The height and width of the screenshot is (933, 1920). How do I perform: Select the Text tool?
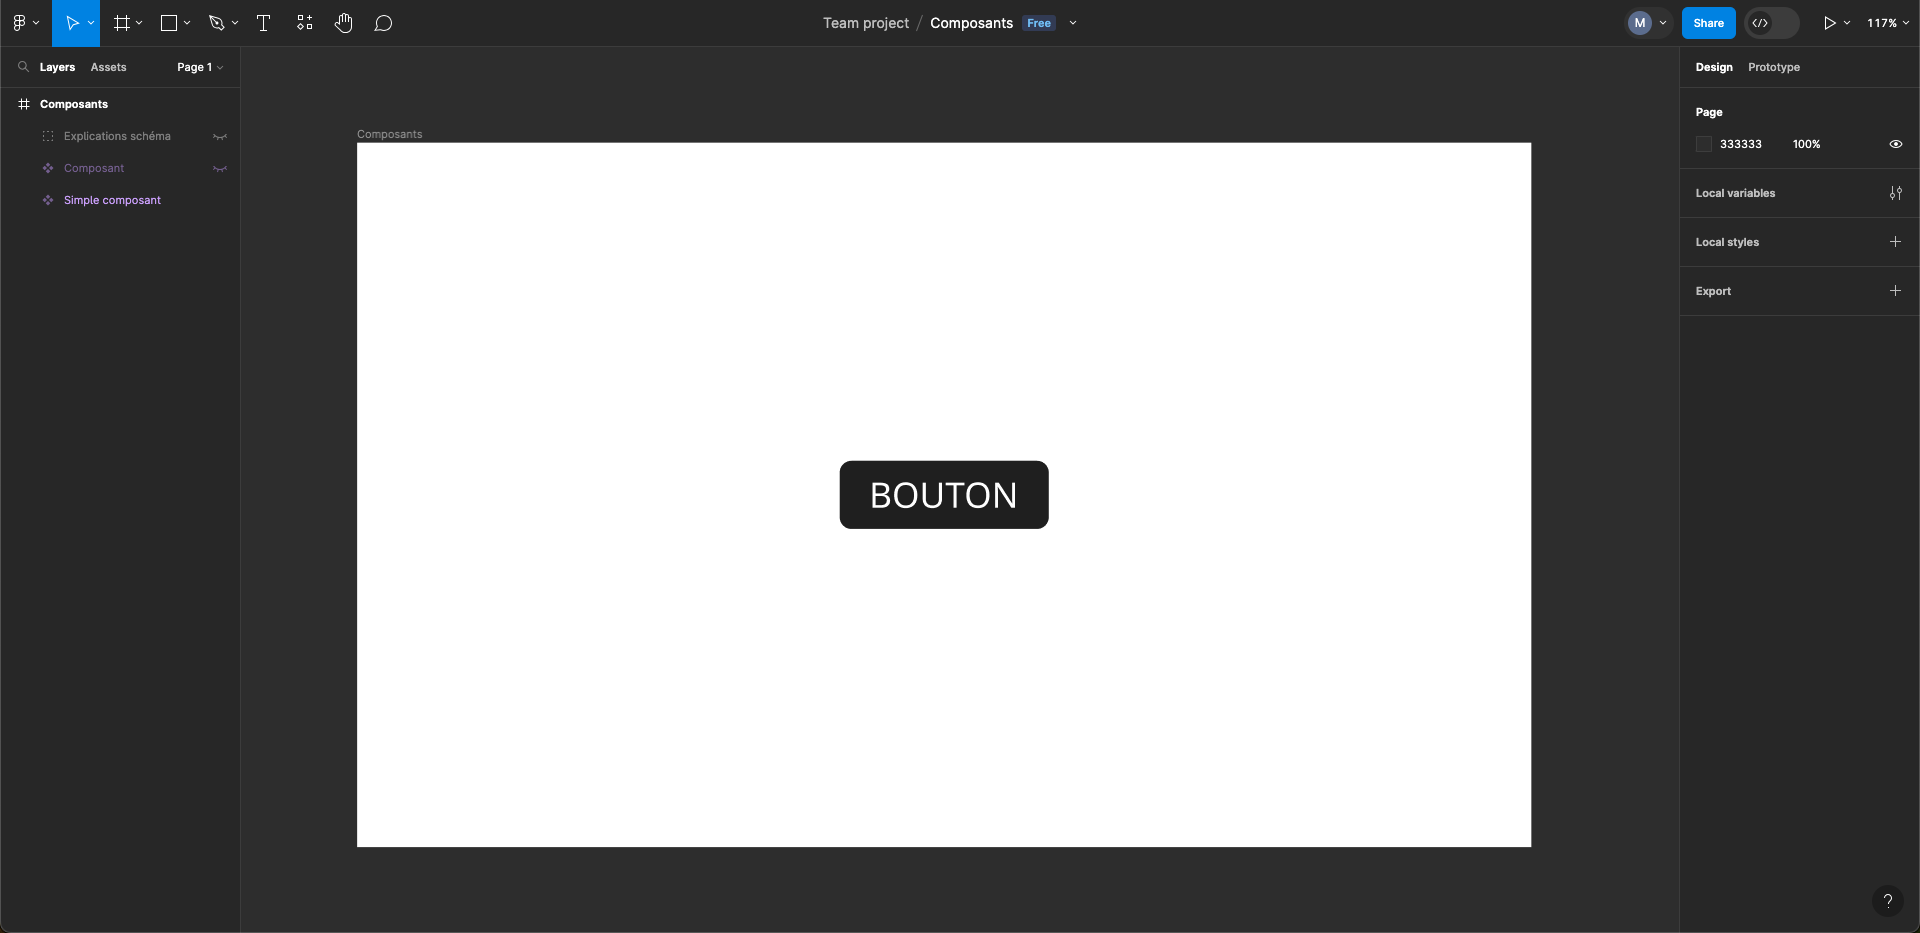point(264,23)
